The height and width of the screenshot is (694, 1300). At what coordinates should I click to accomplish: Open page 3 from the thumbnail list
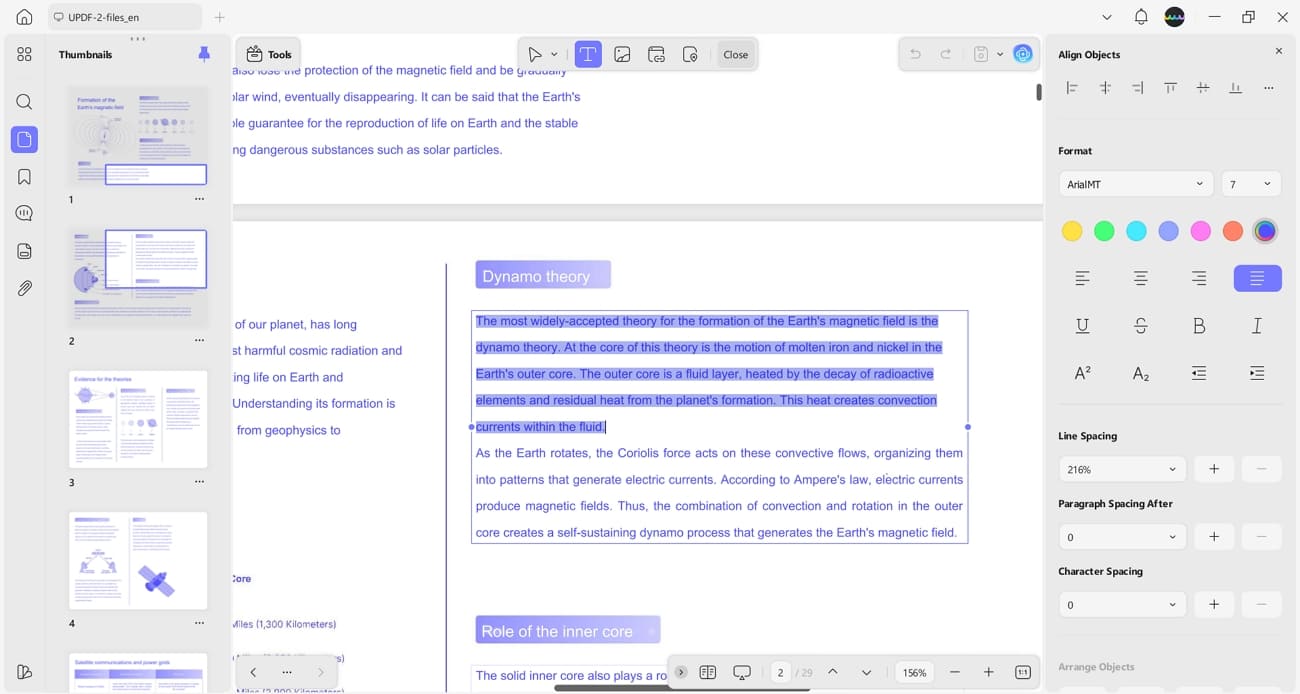click(x=138, y=419)
